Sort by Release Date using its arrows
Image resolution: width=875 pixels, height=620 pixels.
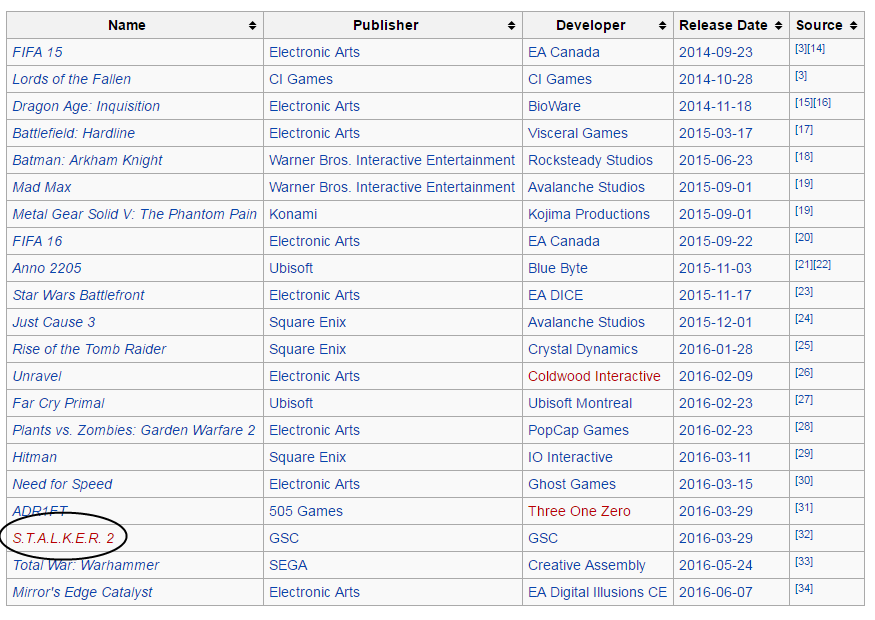(778, 26)
